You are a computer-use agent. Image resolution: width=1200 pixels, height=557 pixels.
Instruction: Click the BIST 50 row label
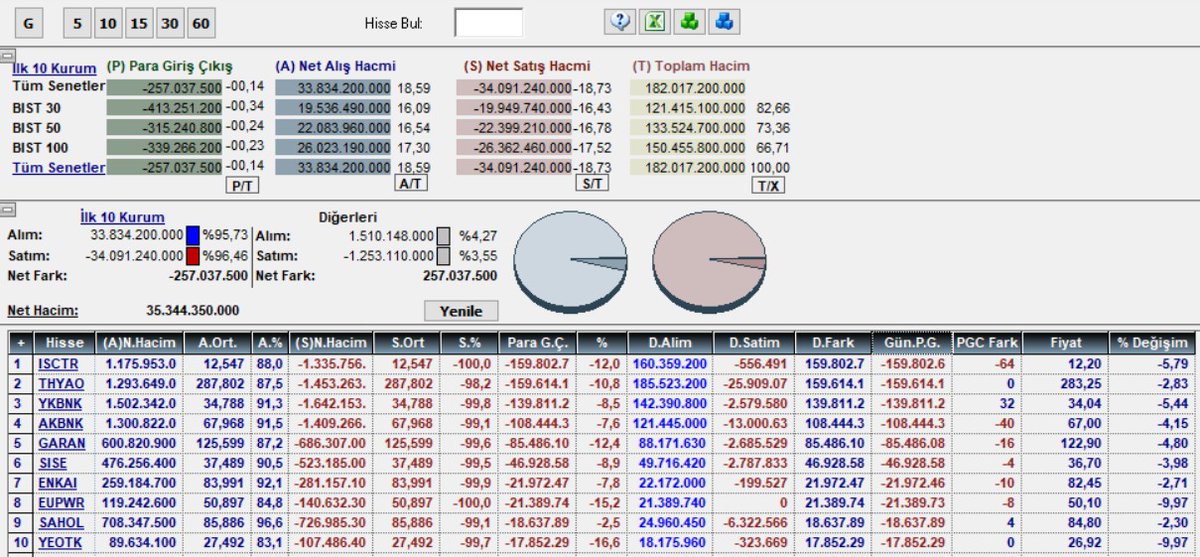point(36,127)
